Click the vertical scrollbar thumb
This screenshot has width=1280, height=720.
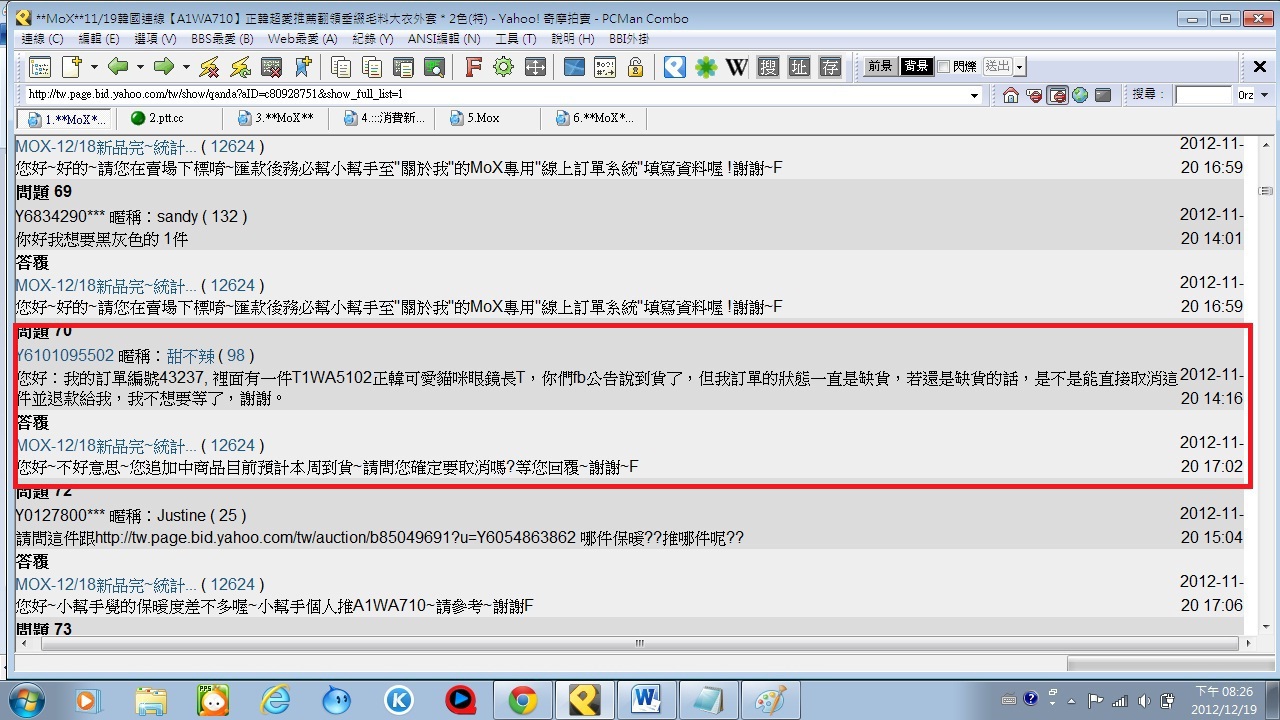click(x=1264, y=190)
